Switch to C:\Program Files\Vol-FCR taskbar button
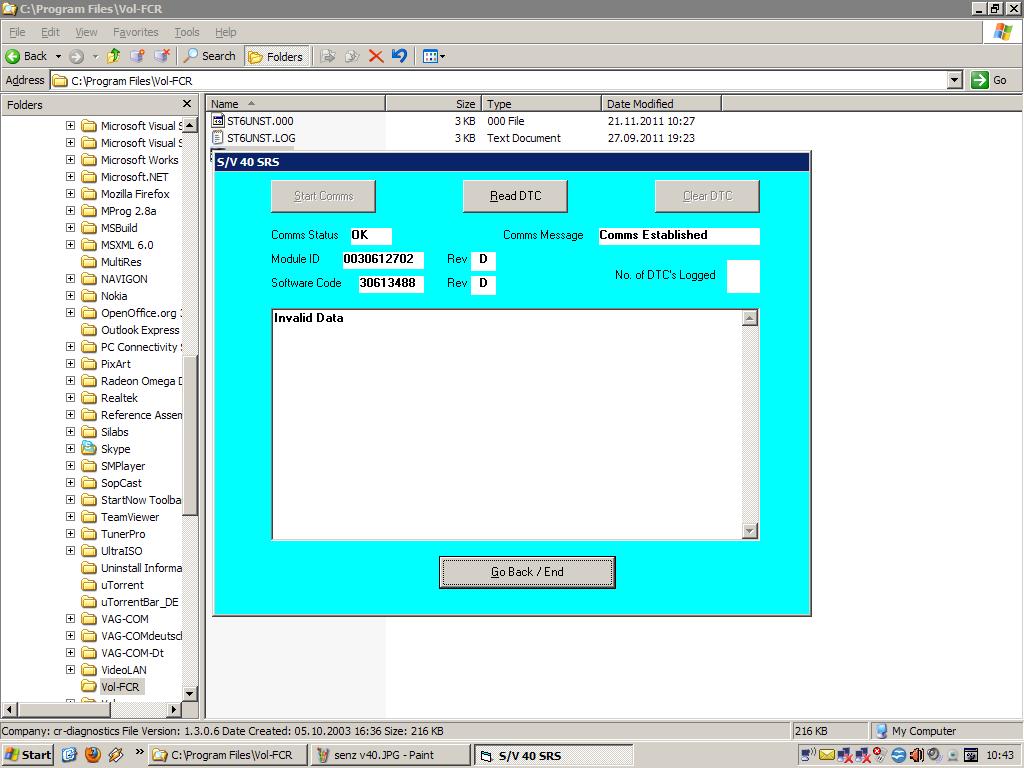The height and width of the screenshot is (768, 1024). coord(229,755)
